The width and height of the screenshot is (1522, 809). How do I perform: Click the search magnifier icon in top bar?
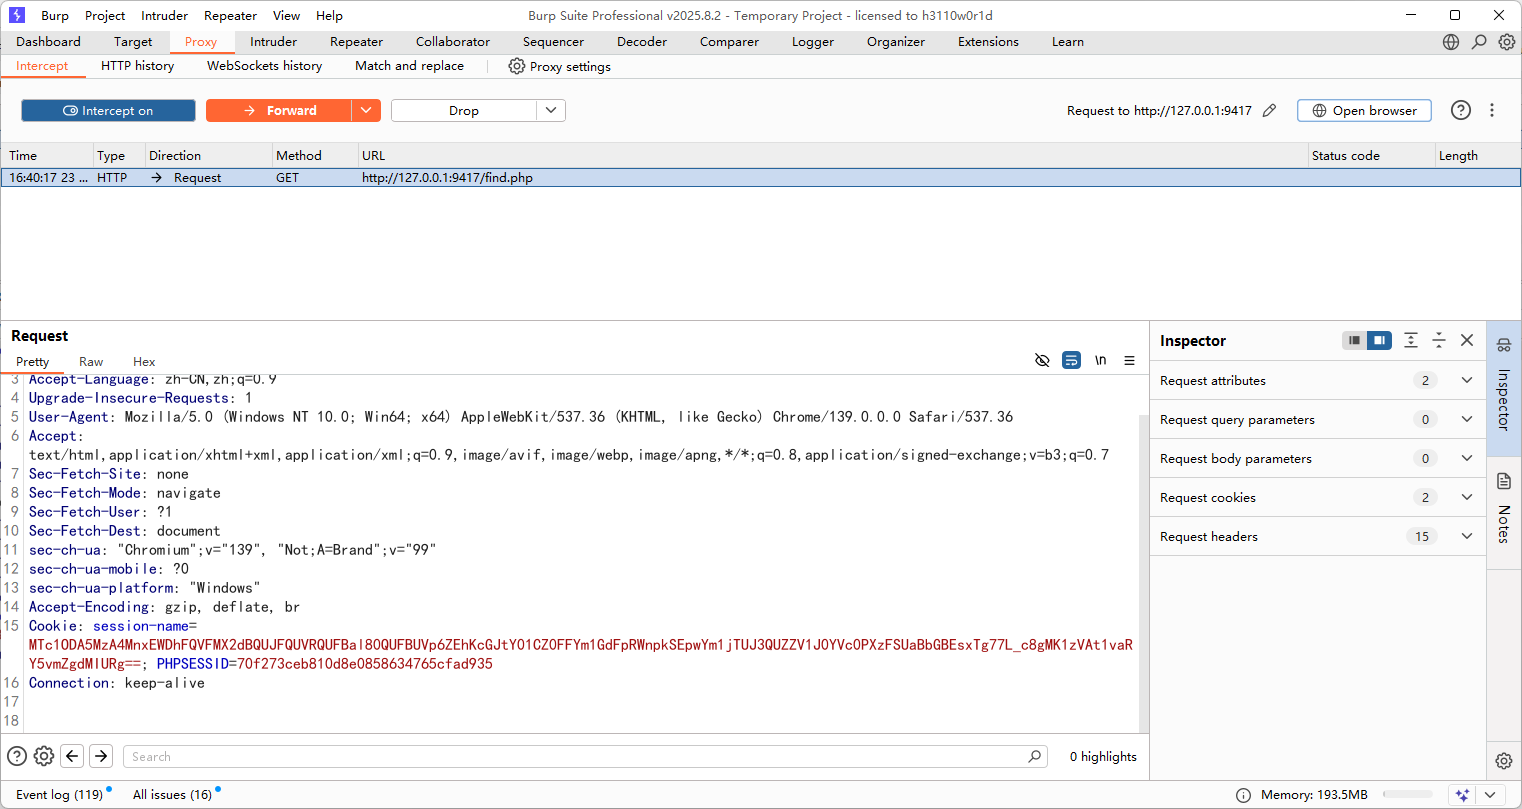pos(1479,42)
